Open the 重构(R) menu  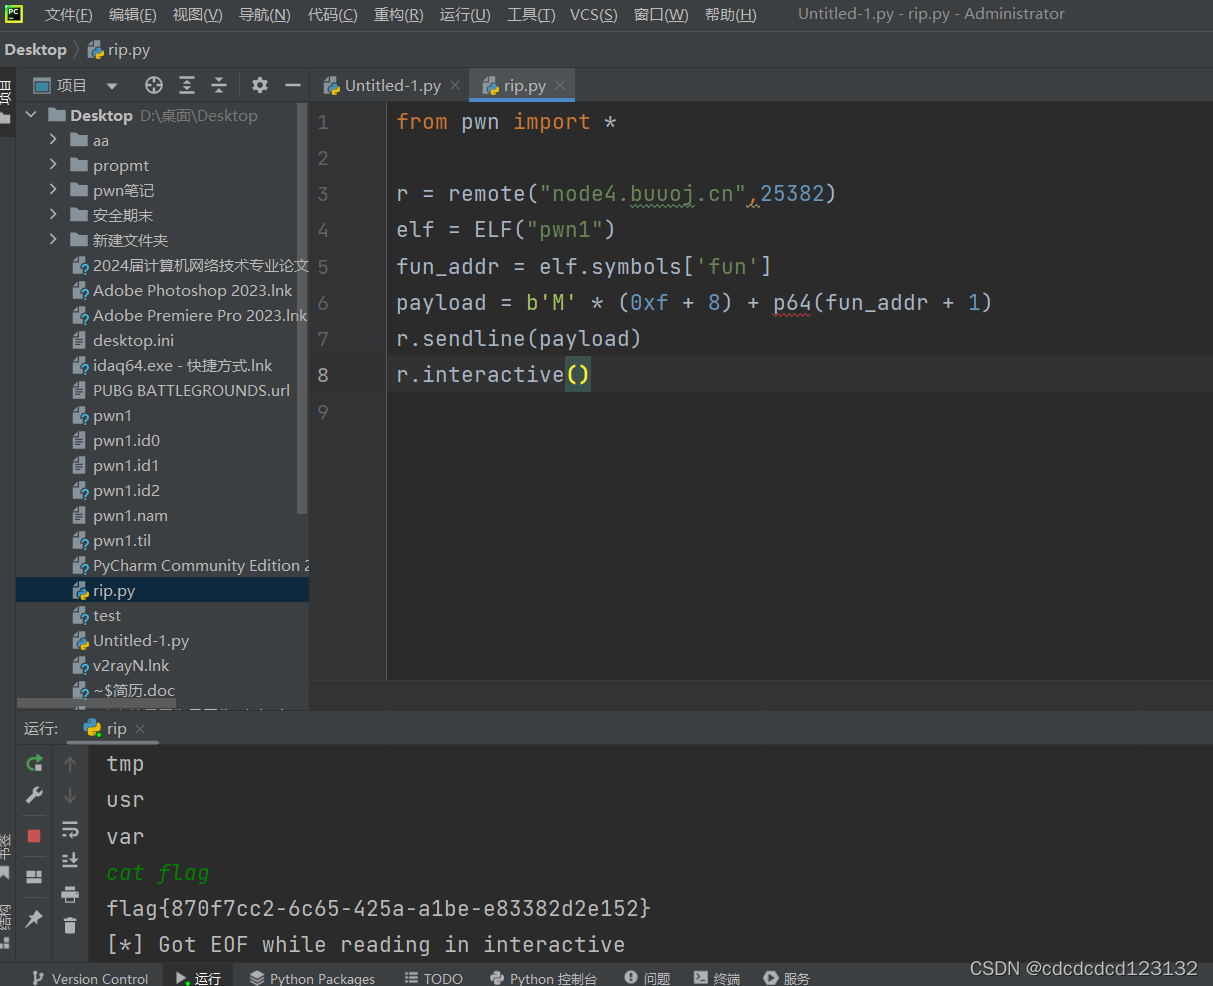click(398, 15)
